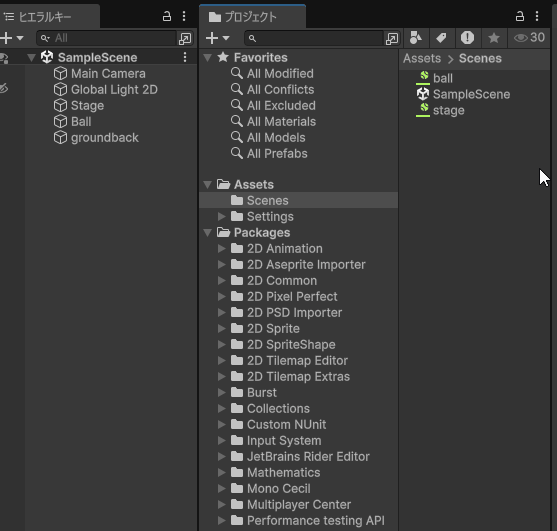Collapse the SampleScene hierarchy
557x531 pixels.
[x=31, y=57]
